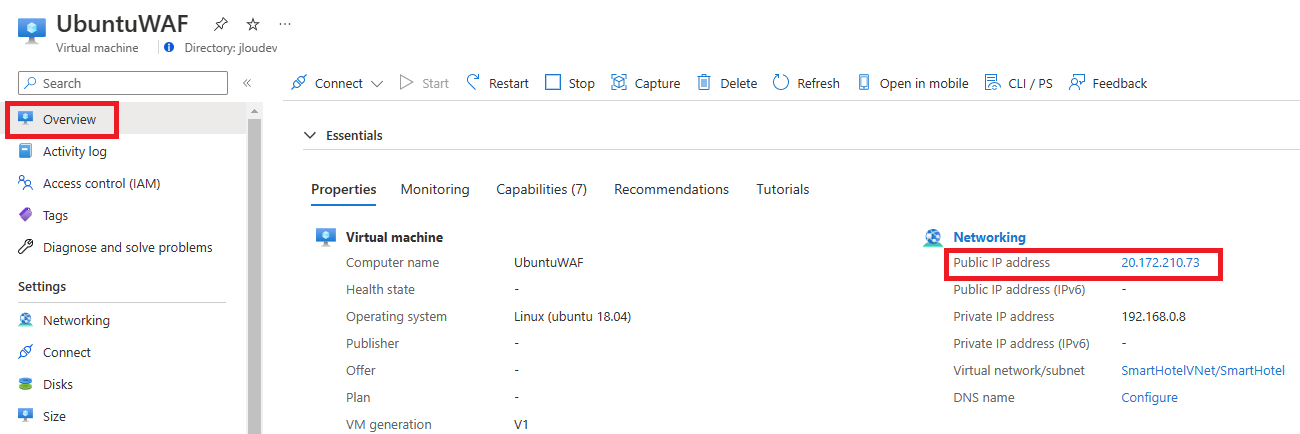Select the Properties tab
This screenshot has height=434, width=1300.
pyautogui.click(x=344, y=189)
